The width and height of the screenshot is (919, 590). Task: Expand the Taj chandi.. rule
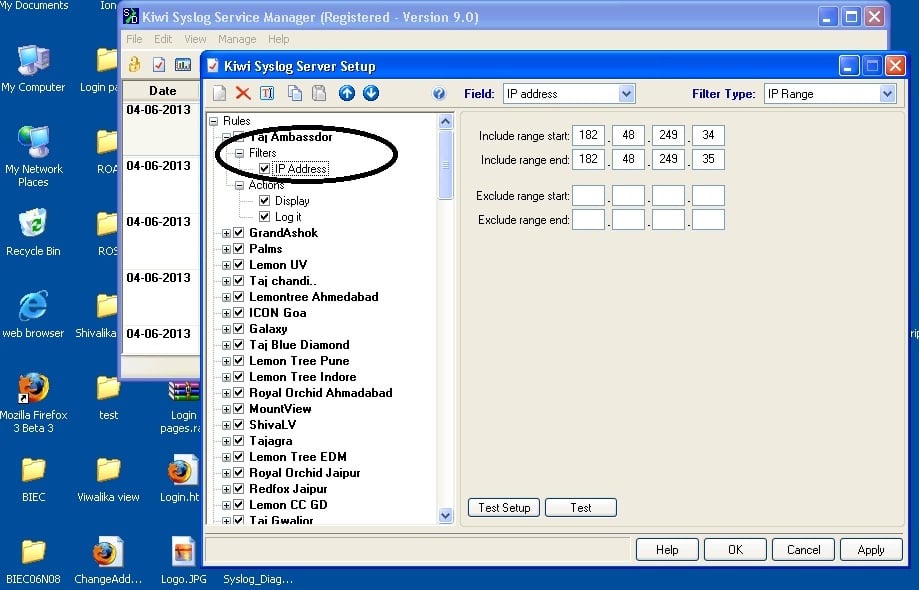tap(226, 281)
